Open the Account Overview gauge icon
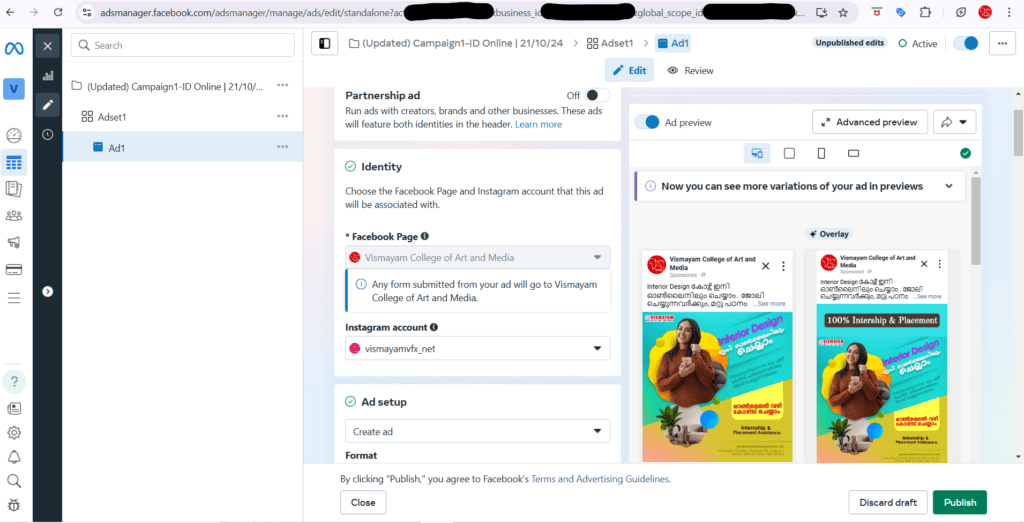Screen dimensions: 1024x523 [x=14, y=136]
